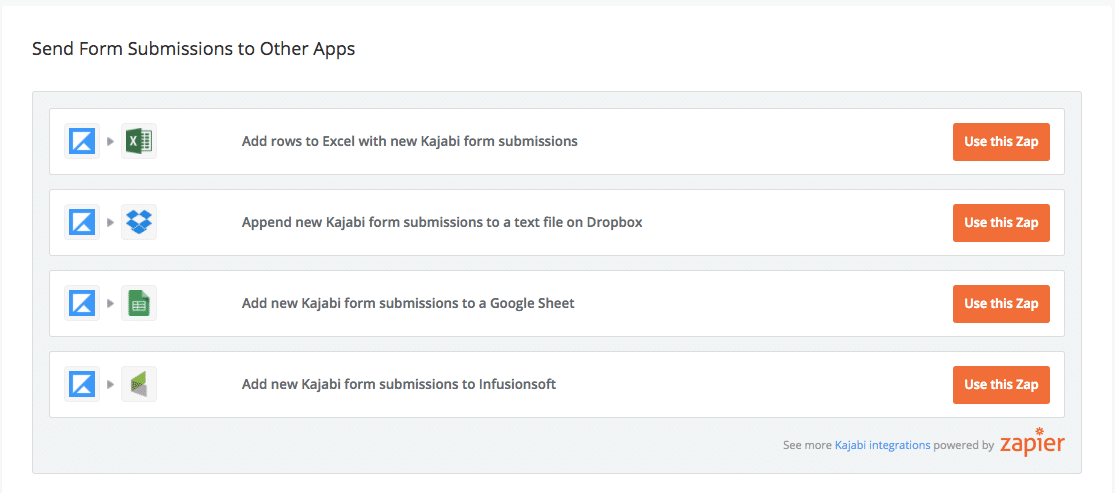Open the Kajabi integrations link
Screen dimensions: 1115x493
point(882,445)
